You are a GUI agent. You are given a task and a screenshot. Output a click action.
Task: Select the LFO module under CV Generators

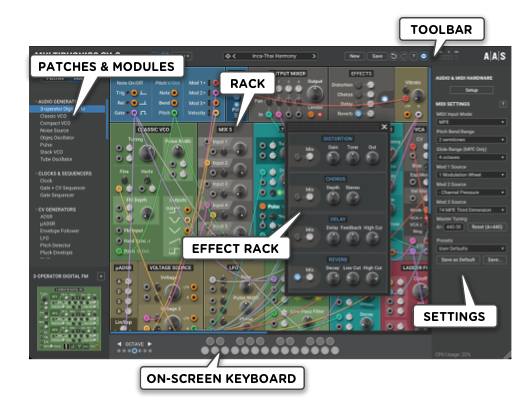[x=44, y=238]
